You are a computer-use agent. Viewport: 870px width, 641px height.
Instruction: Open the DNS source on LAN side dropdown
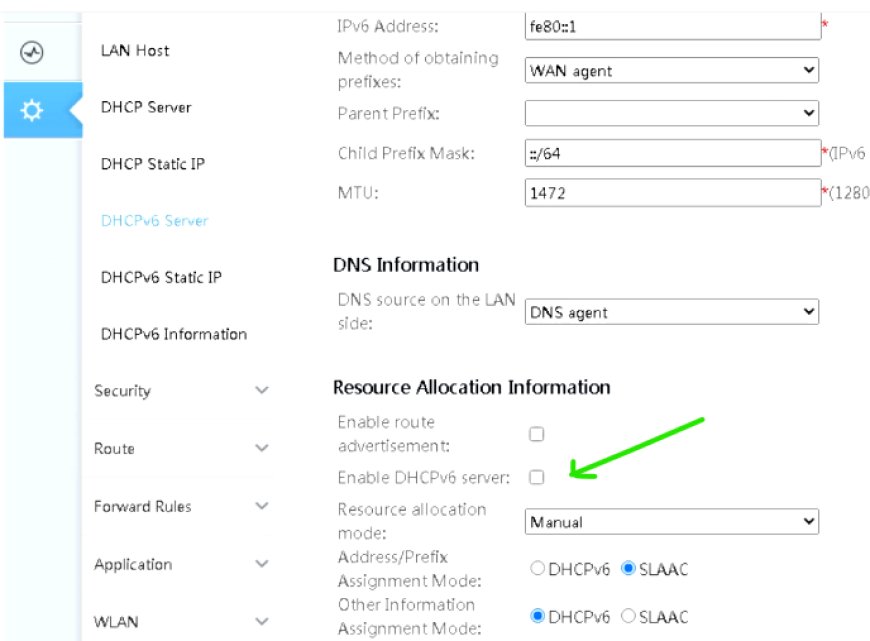pyautogui.click(x=672, y=312)
